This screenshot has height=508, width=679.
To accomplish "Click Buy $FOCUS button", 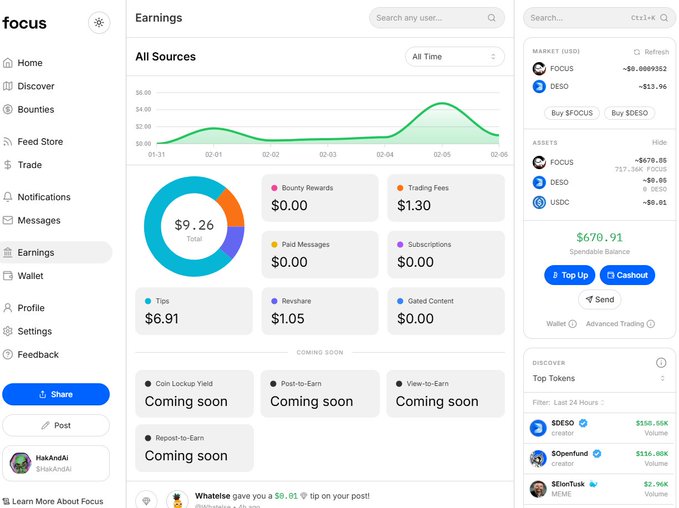I will (x=572, y=113).
